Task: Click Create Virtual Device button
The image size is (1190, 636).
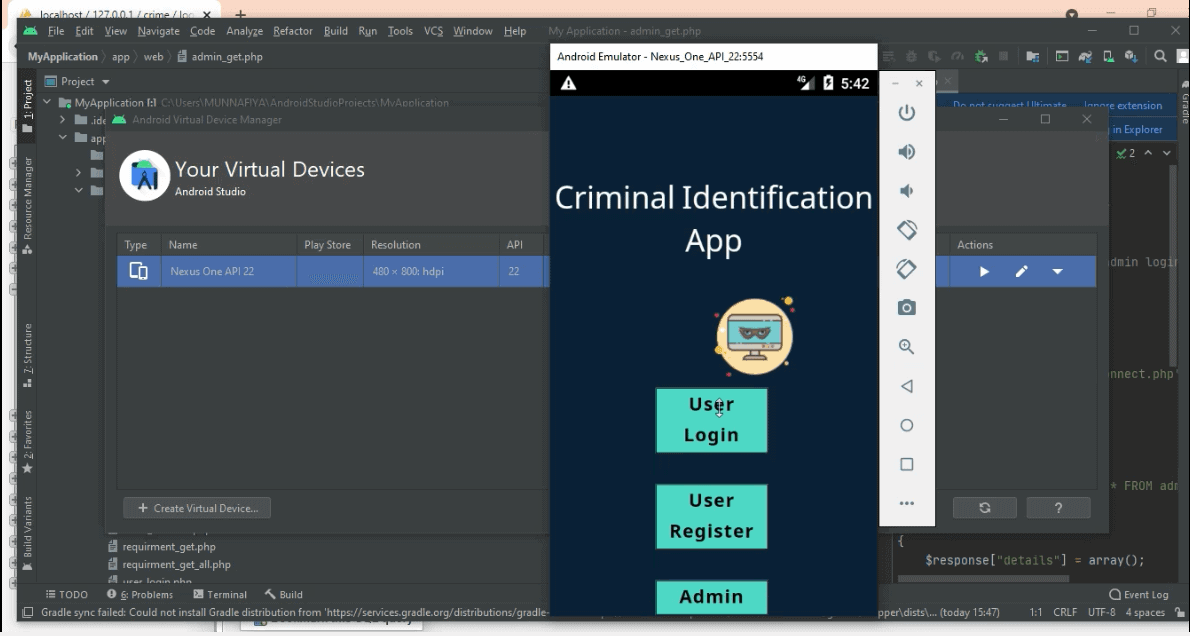Action: (x=197, y=508)
